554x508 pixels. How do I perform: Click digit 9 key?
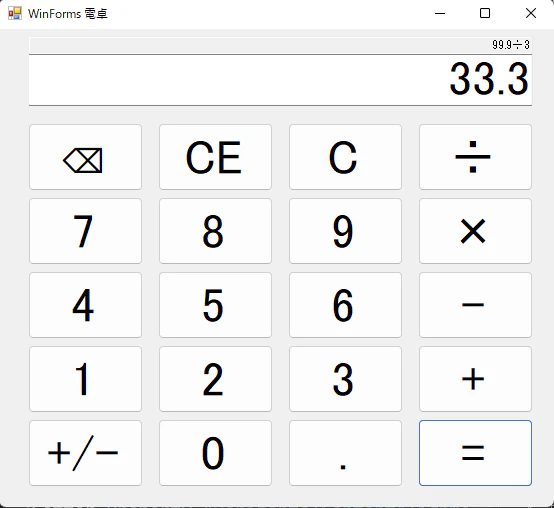click(x=345, y=231)
